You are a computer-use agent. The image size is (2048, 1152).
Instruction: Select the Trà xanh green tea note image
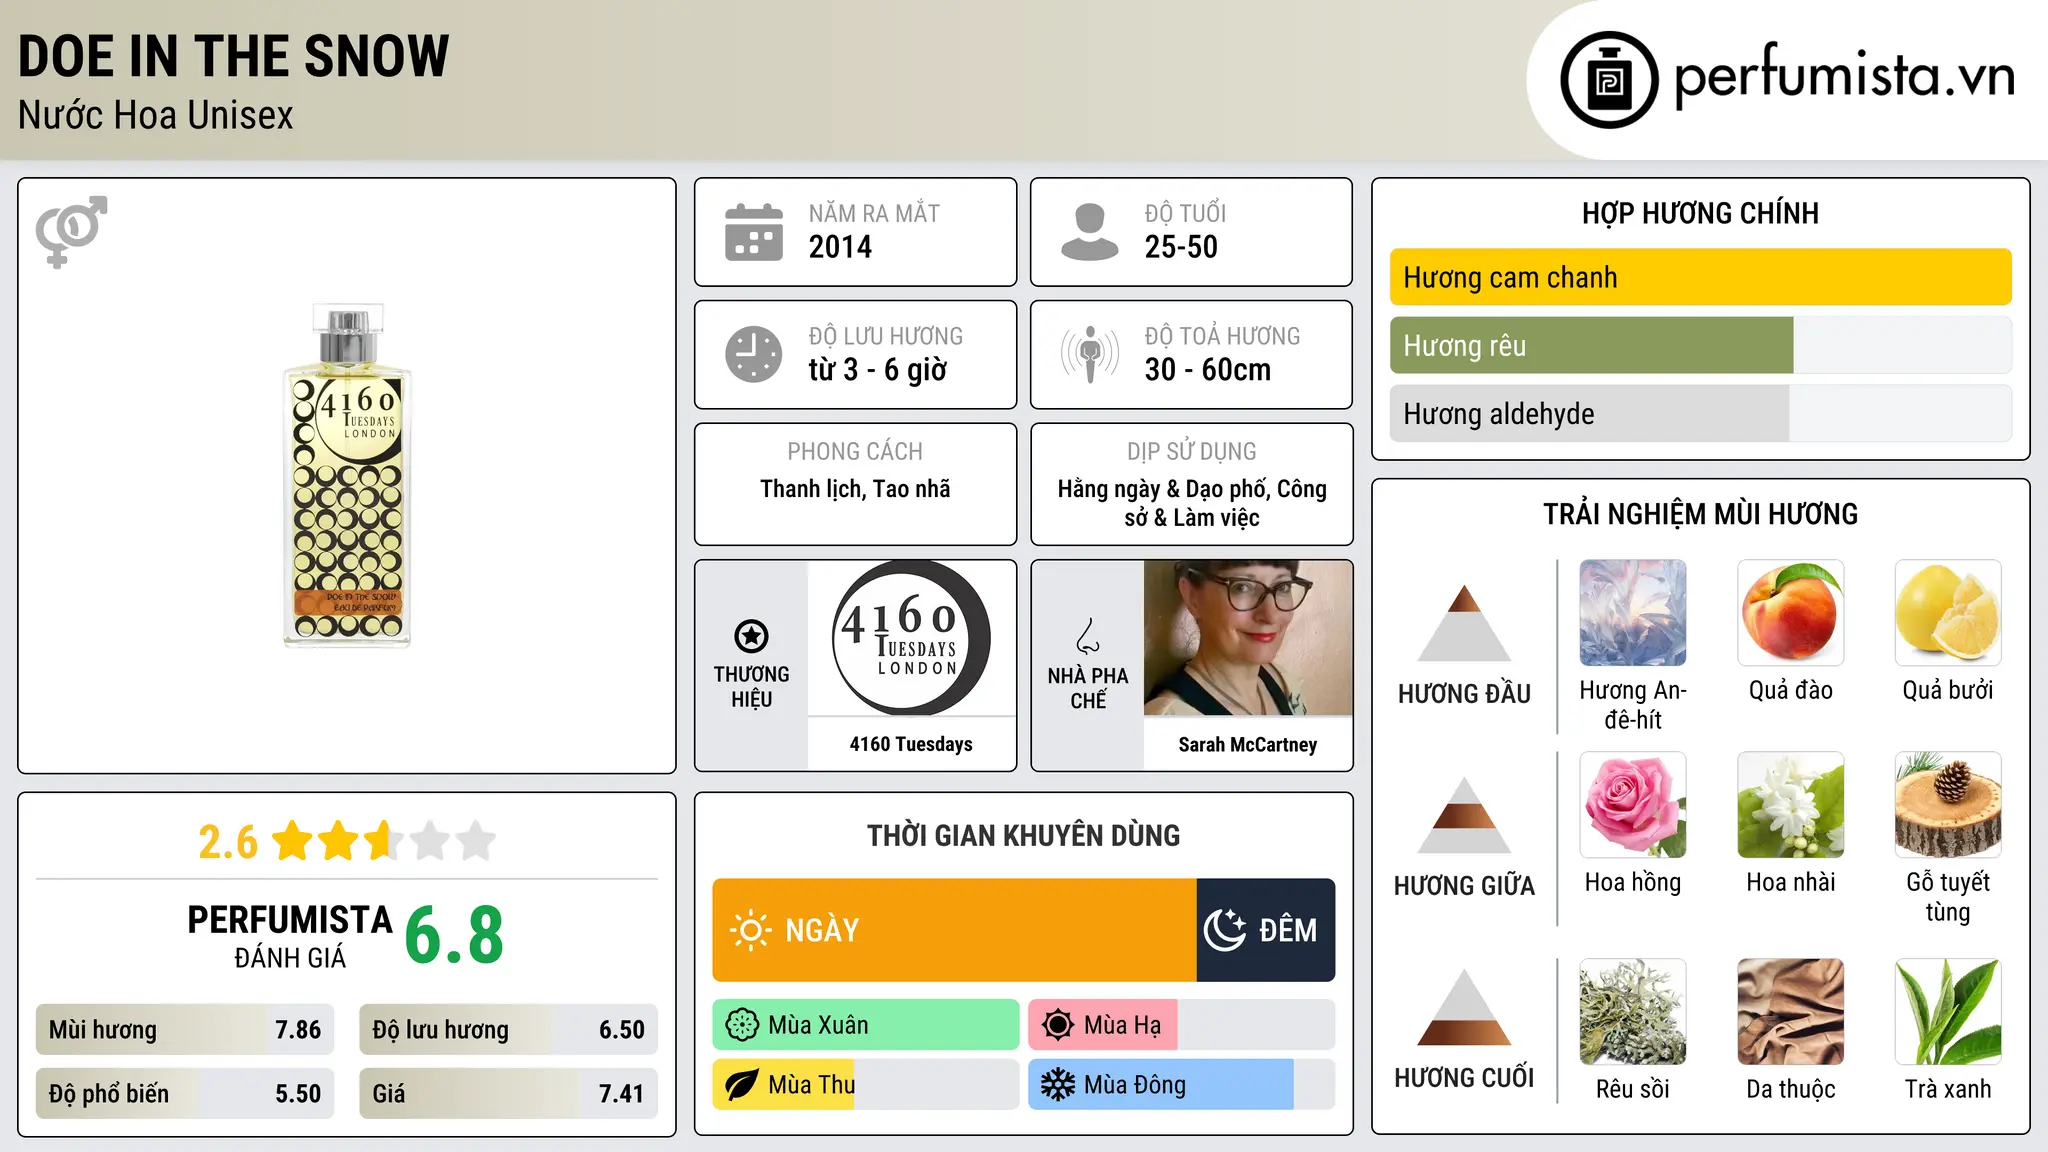pyautogui.click(x=1948, y=1012)
